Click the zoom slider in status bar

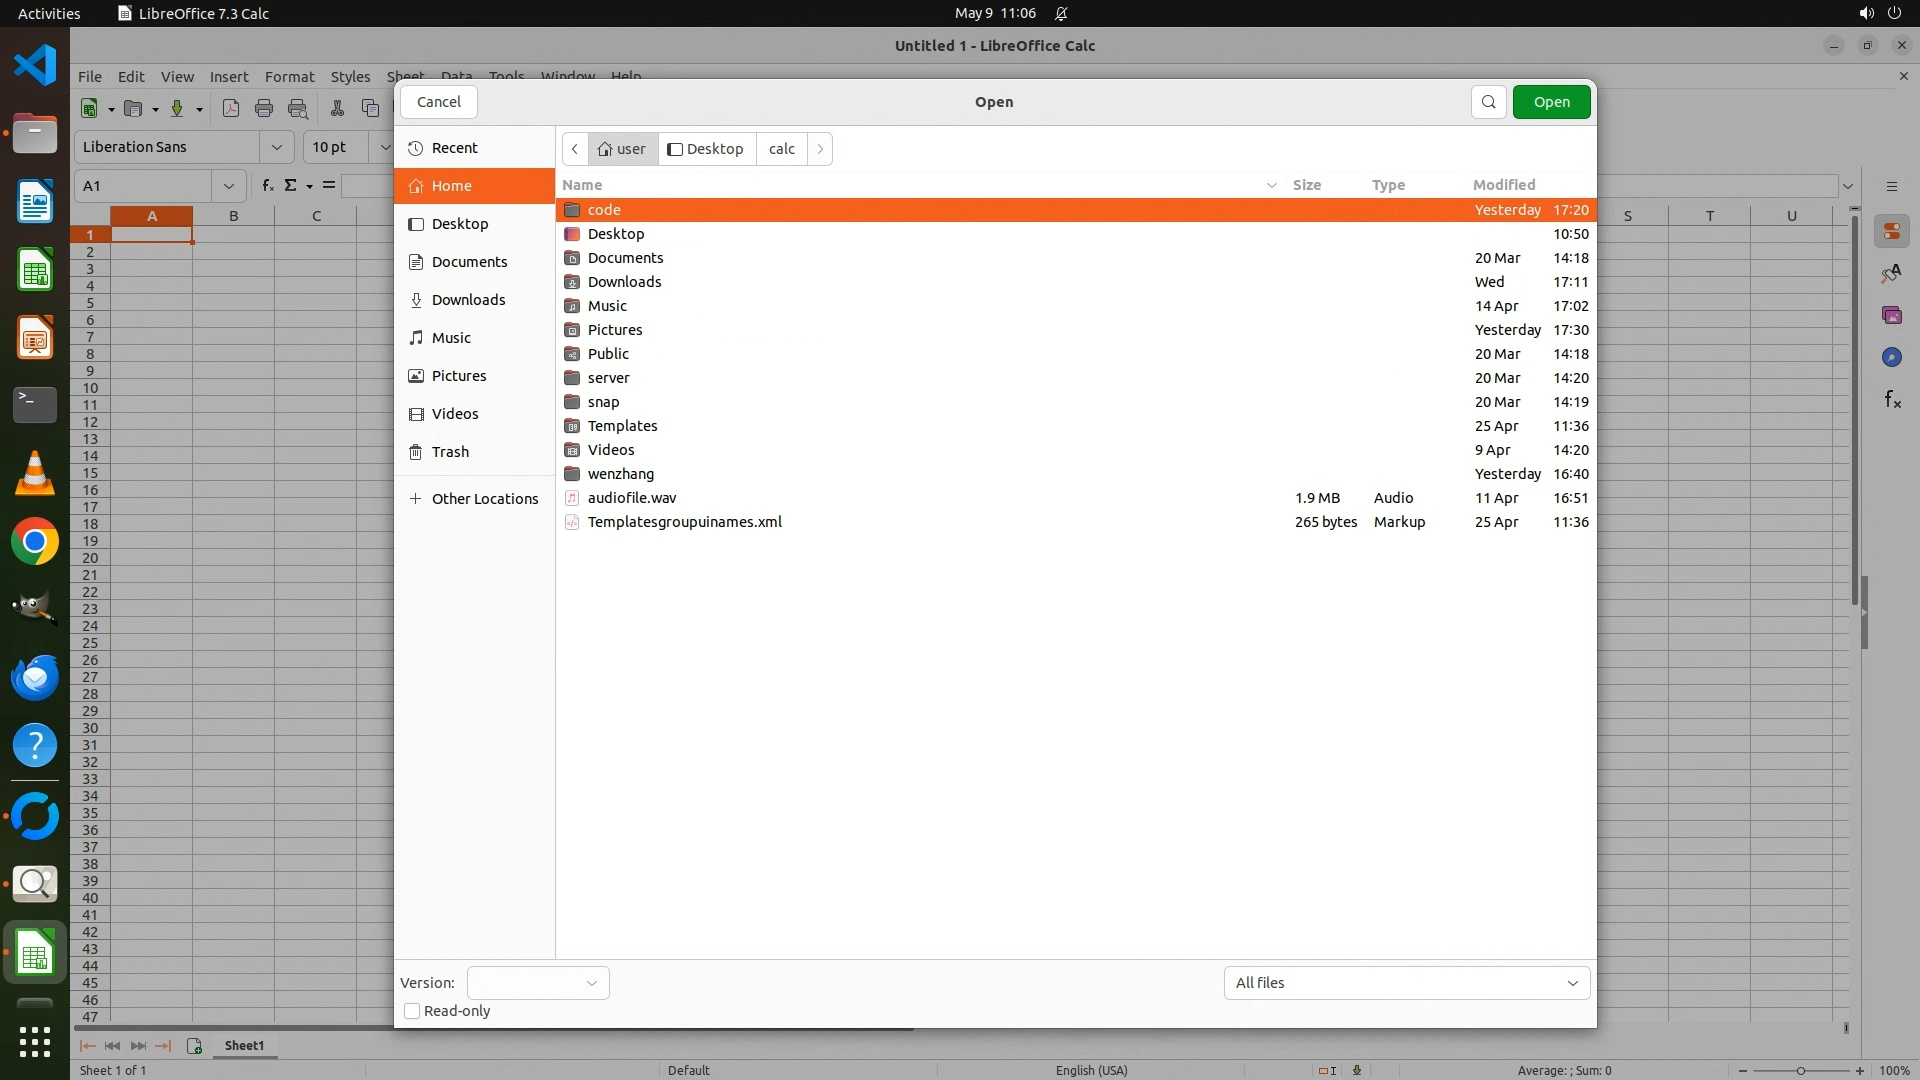click(x=1800, y=1071)
